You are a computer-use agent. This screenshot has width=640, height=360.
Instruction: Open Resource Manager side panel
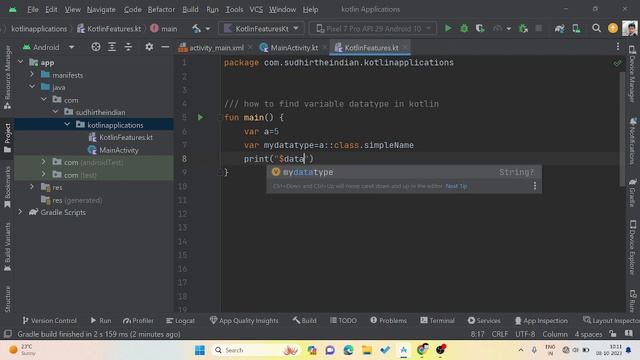7,77
